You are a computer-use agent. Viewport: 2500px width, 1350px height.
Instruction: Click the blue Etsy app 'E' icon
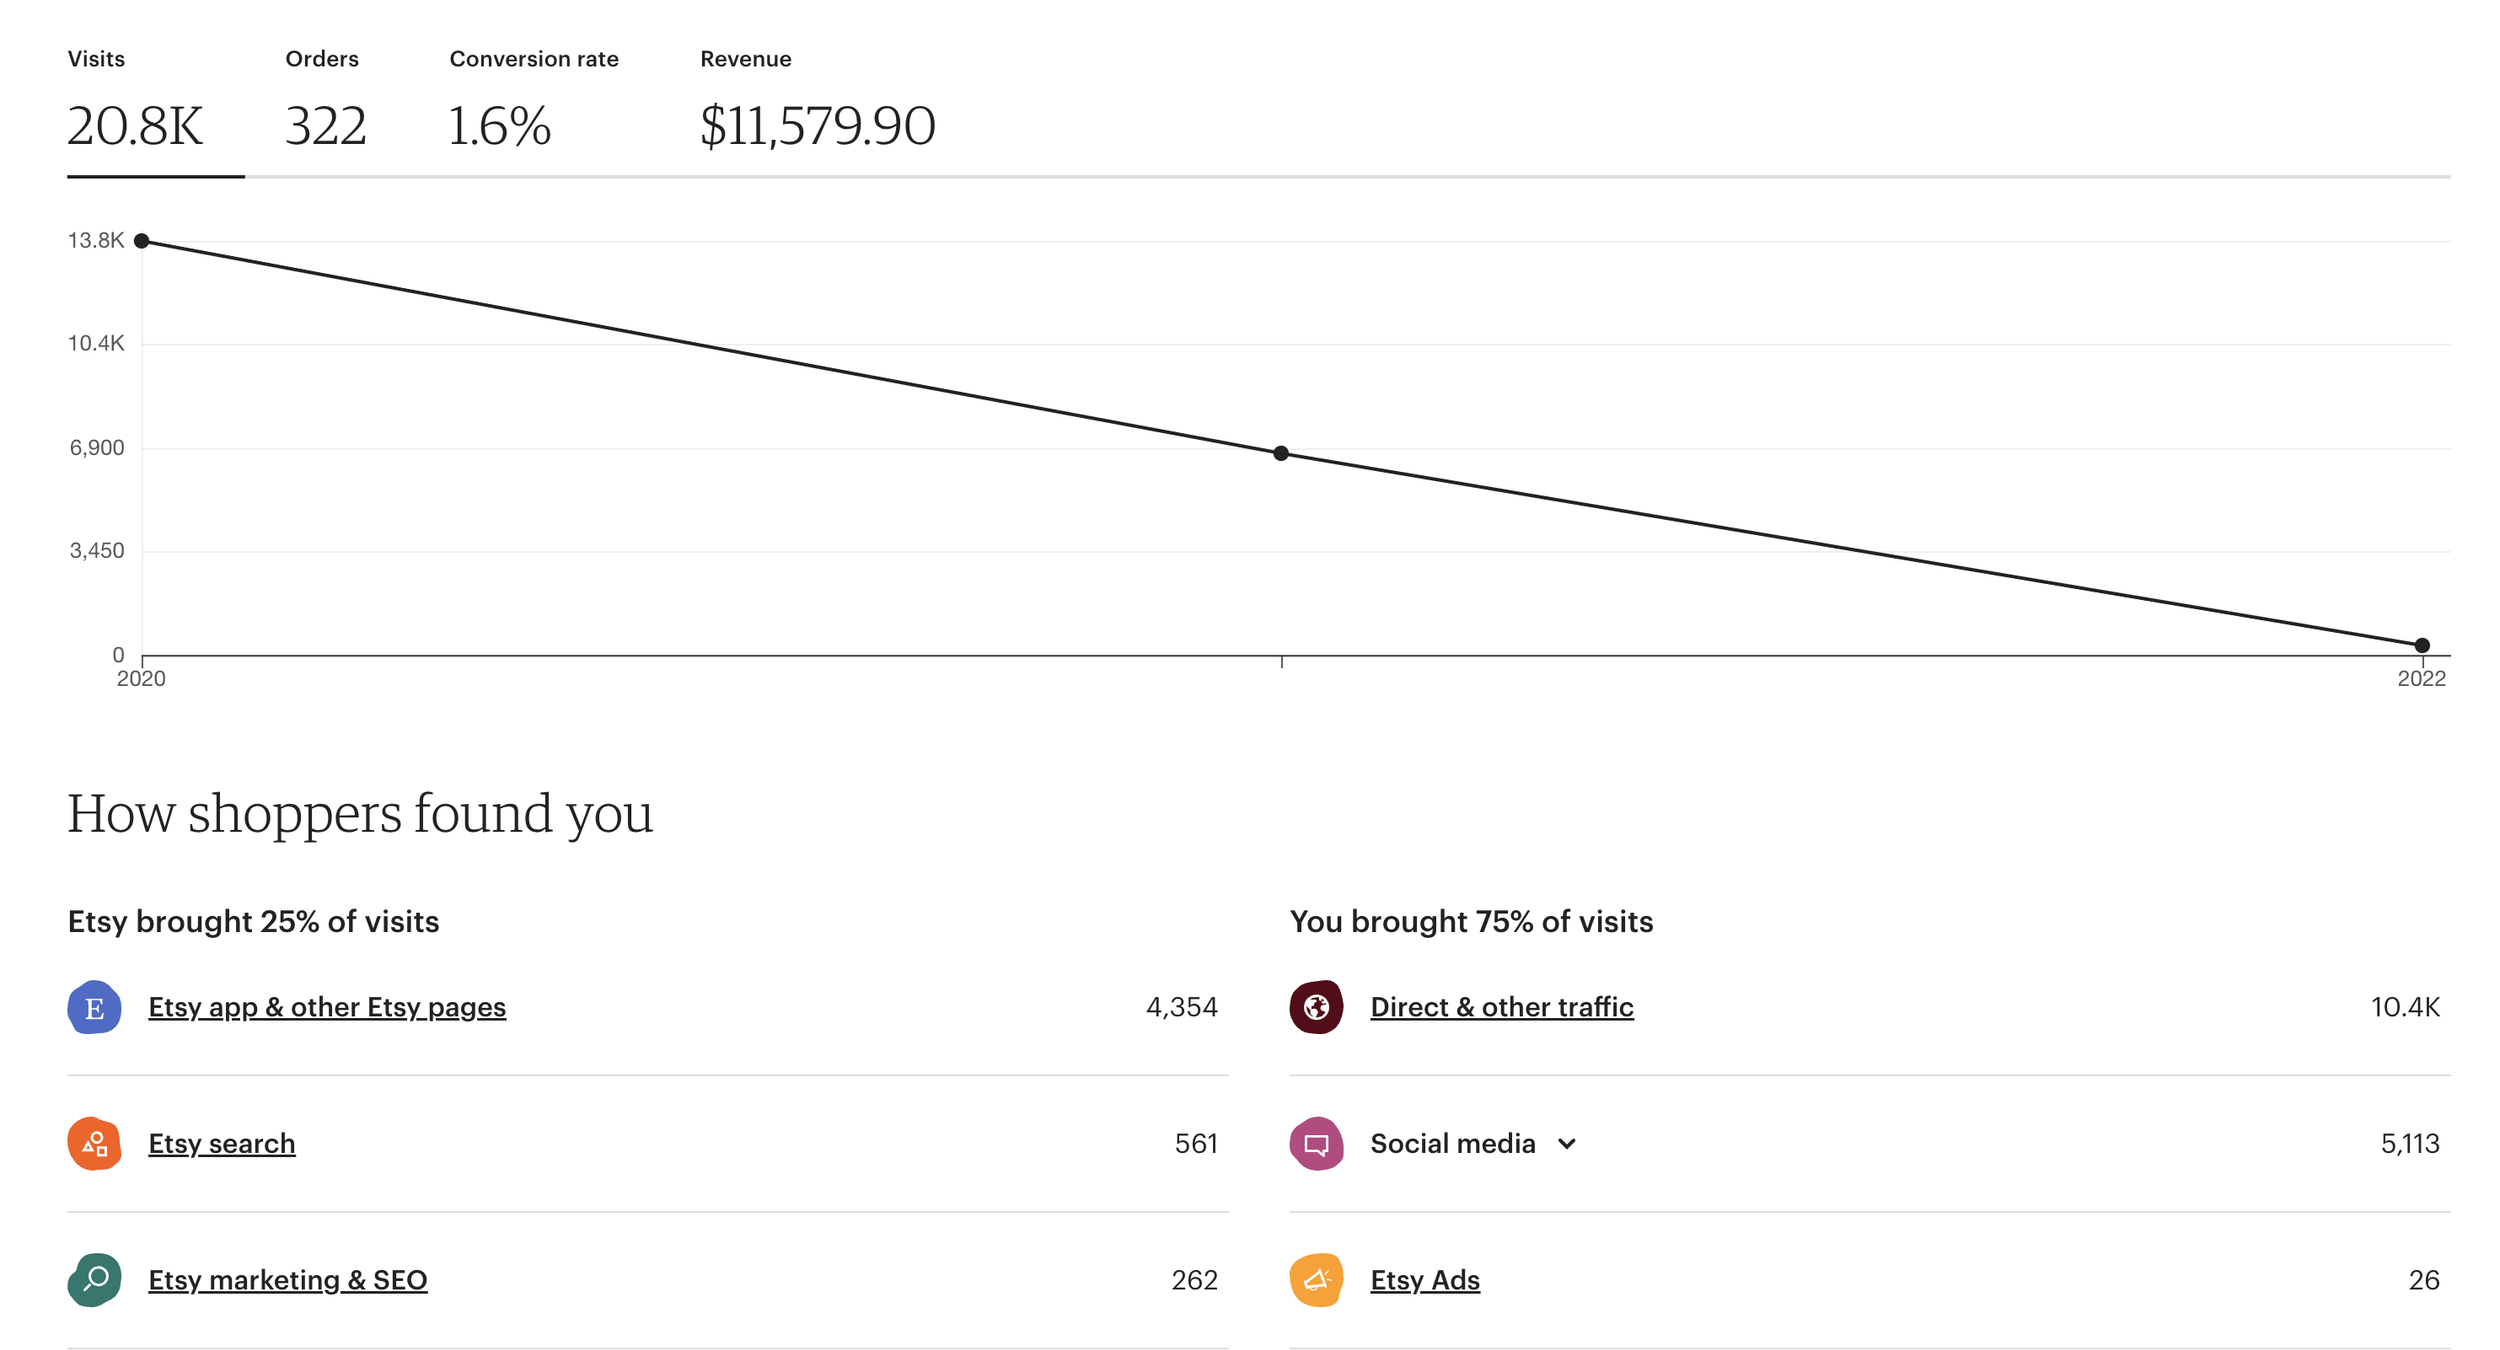[x=94, y=1007]
